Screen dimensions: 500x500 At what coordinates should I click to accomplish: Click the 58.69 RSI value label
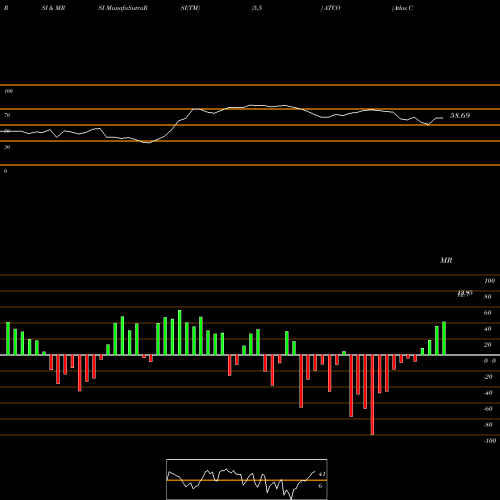click(460, 116)
